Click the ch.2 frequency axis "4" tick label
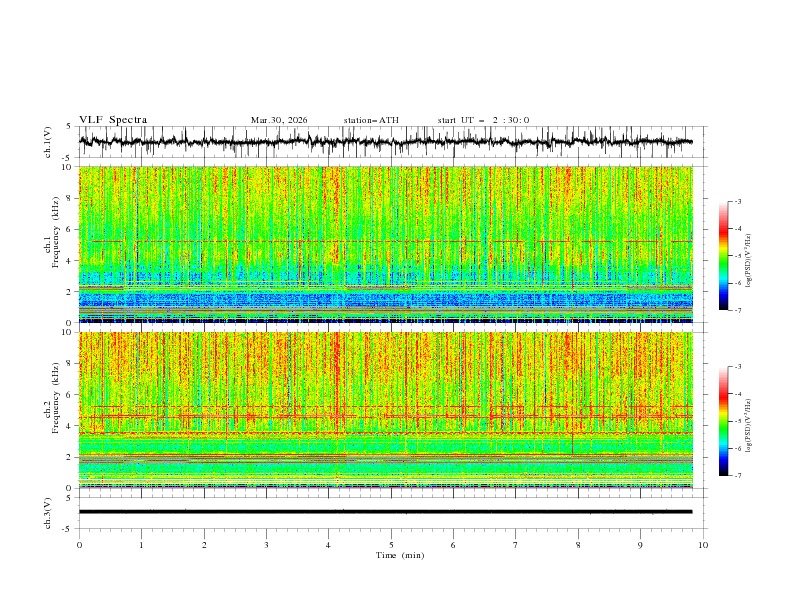792x612 pixels. [x=69, y=426]
